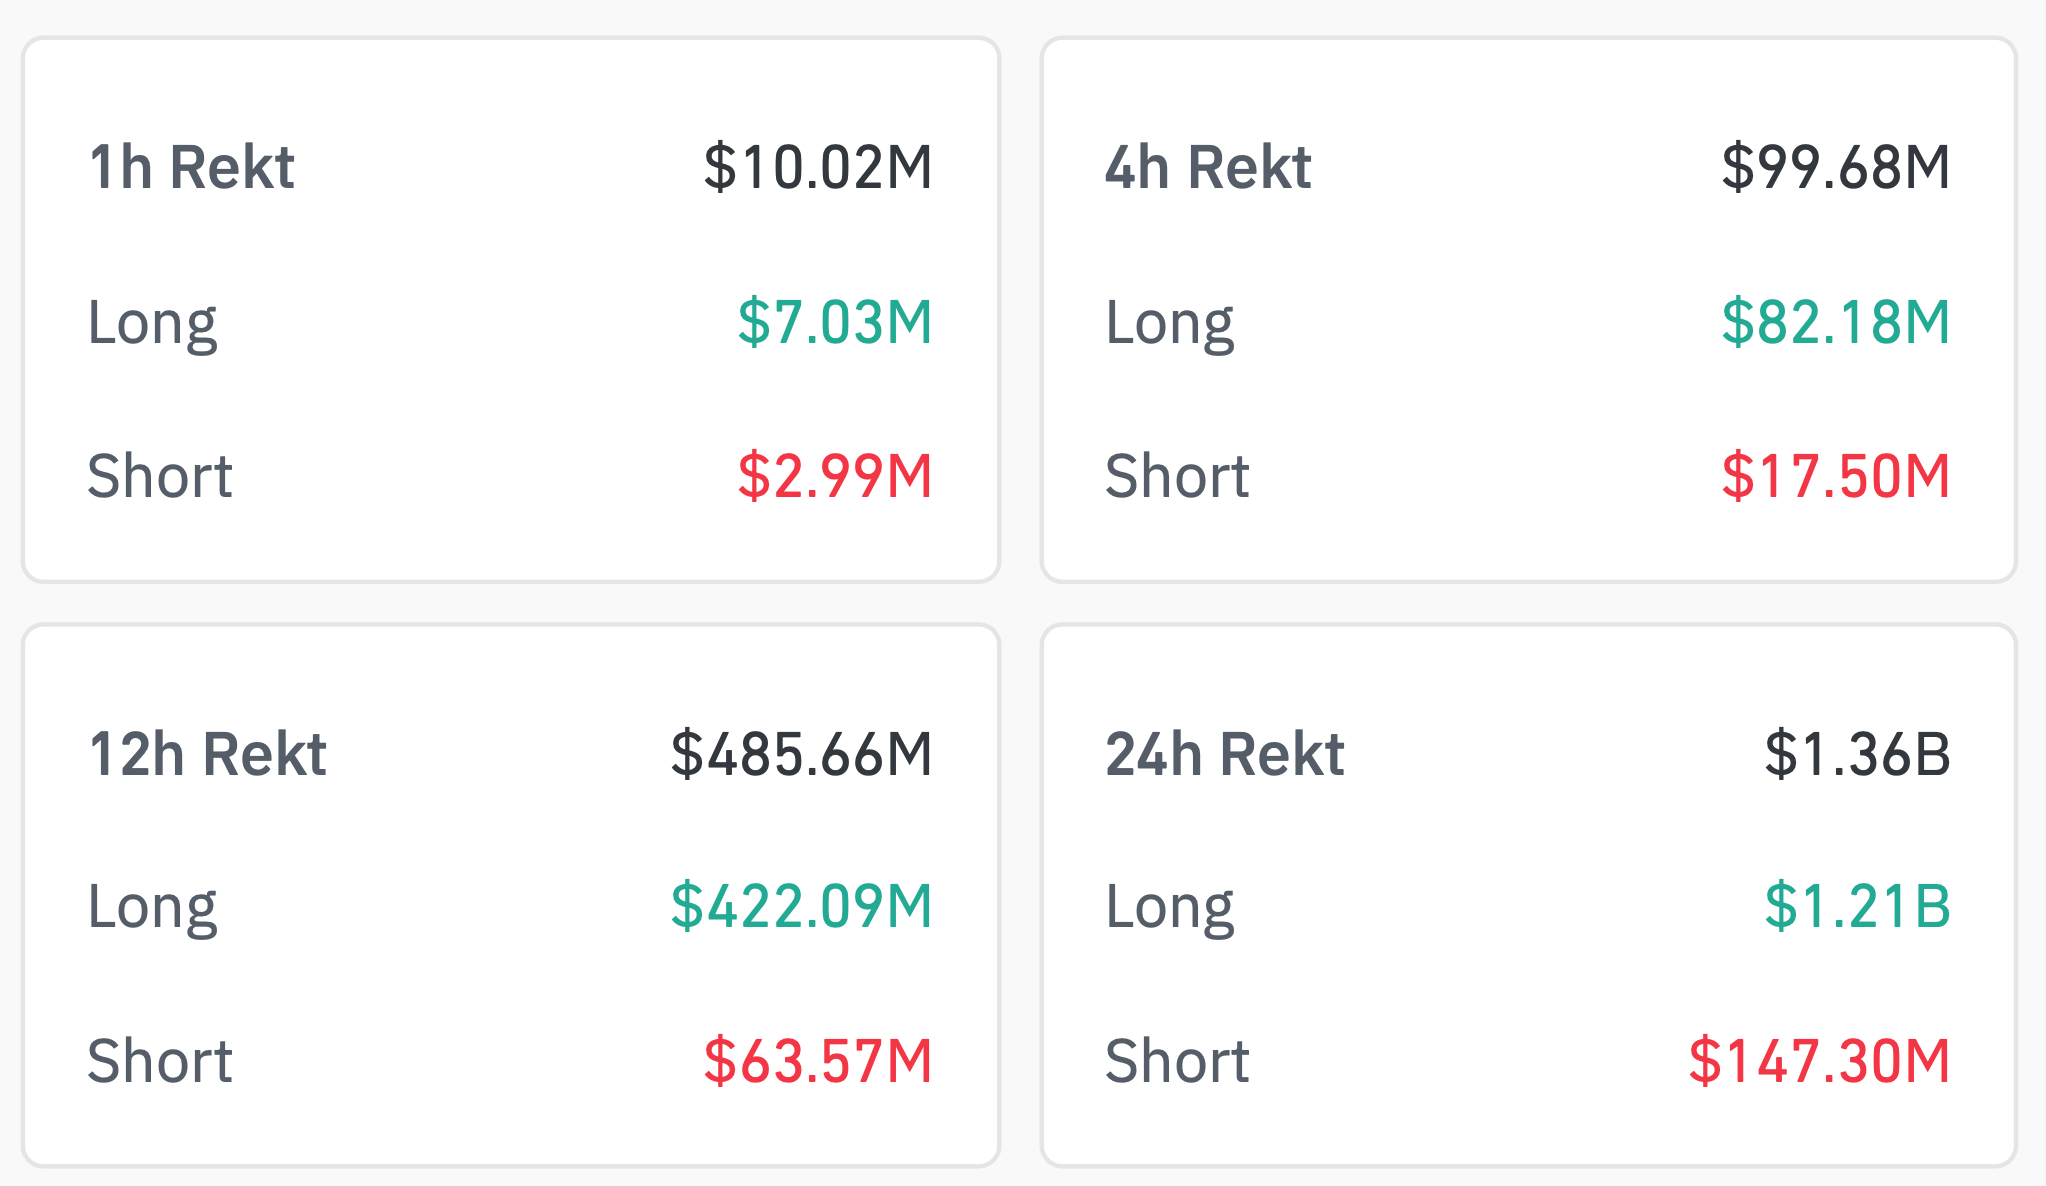Viewport: 2046px width, 1186px height.
Task: Click the $1.36B 24h total value
Action: [1857, 754]
